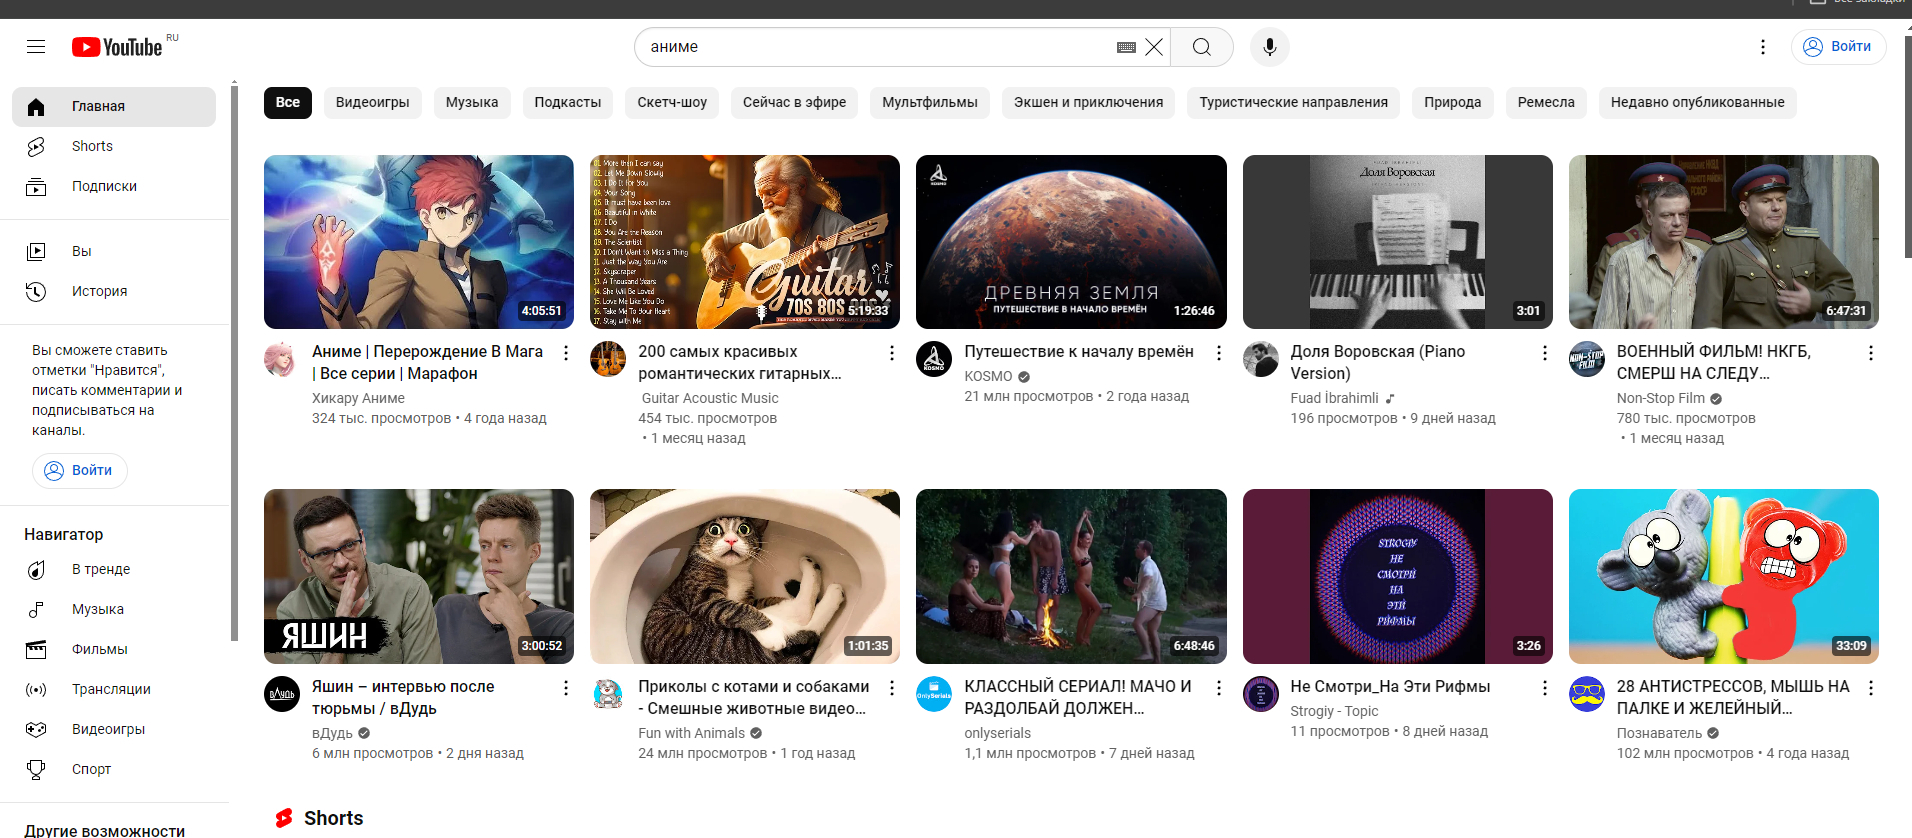Go to Trending in Navigator
Screen dimensions: 1912x838
point(100,569)
